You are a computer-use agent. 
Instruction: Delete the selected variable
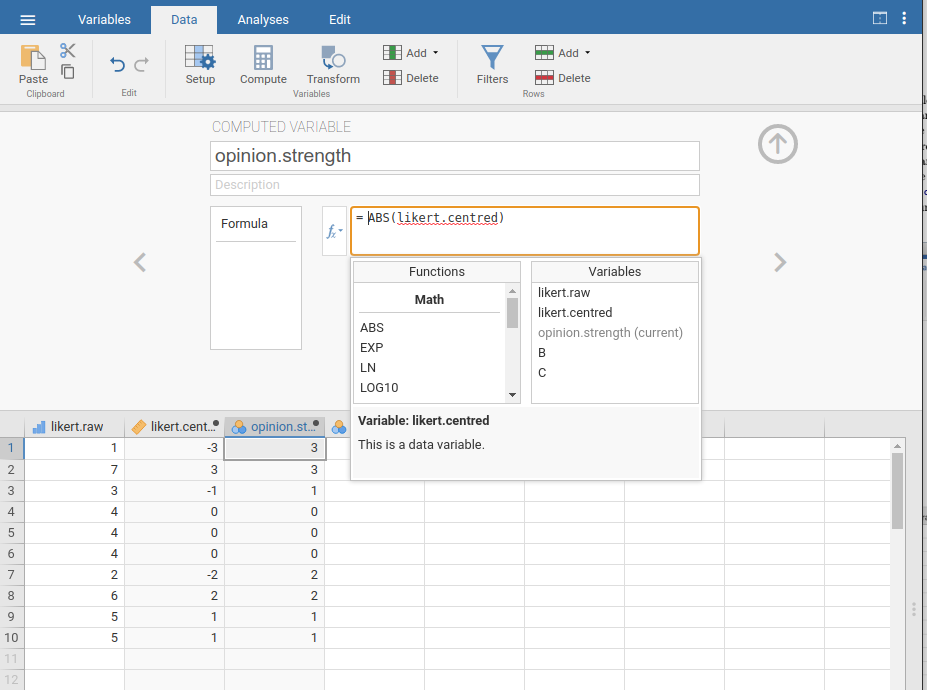click(x=411, y=78)
